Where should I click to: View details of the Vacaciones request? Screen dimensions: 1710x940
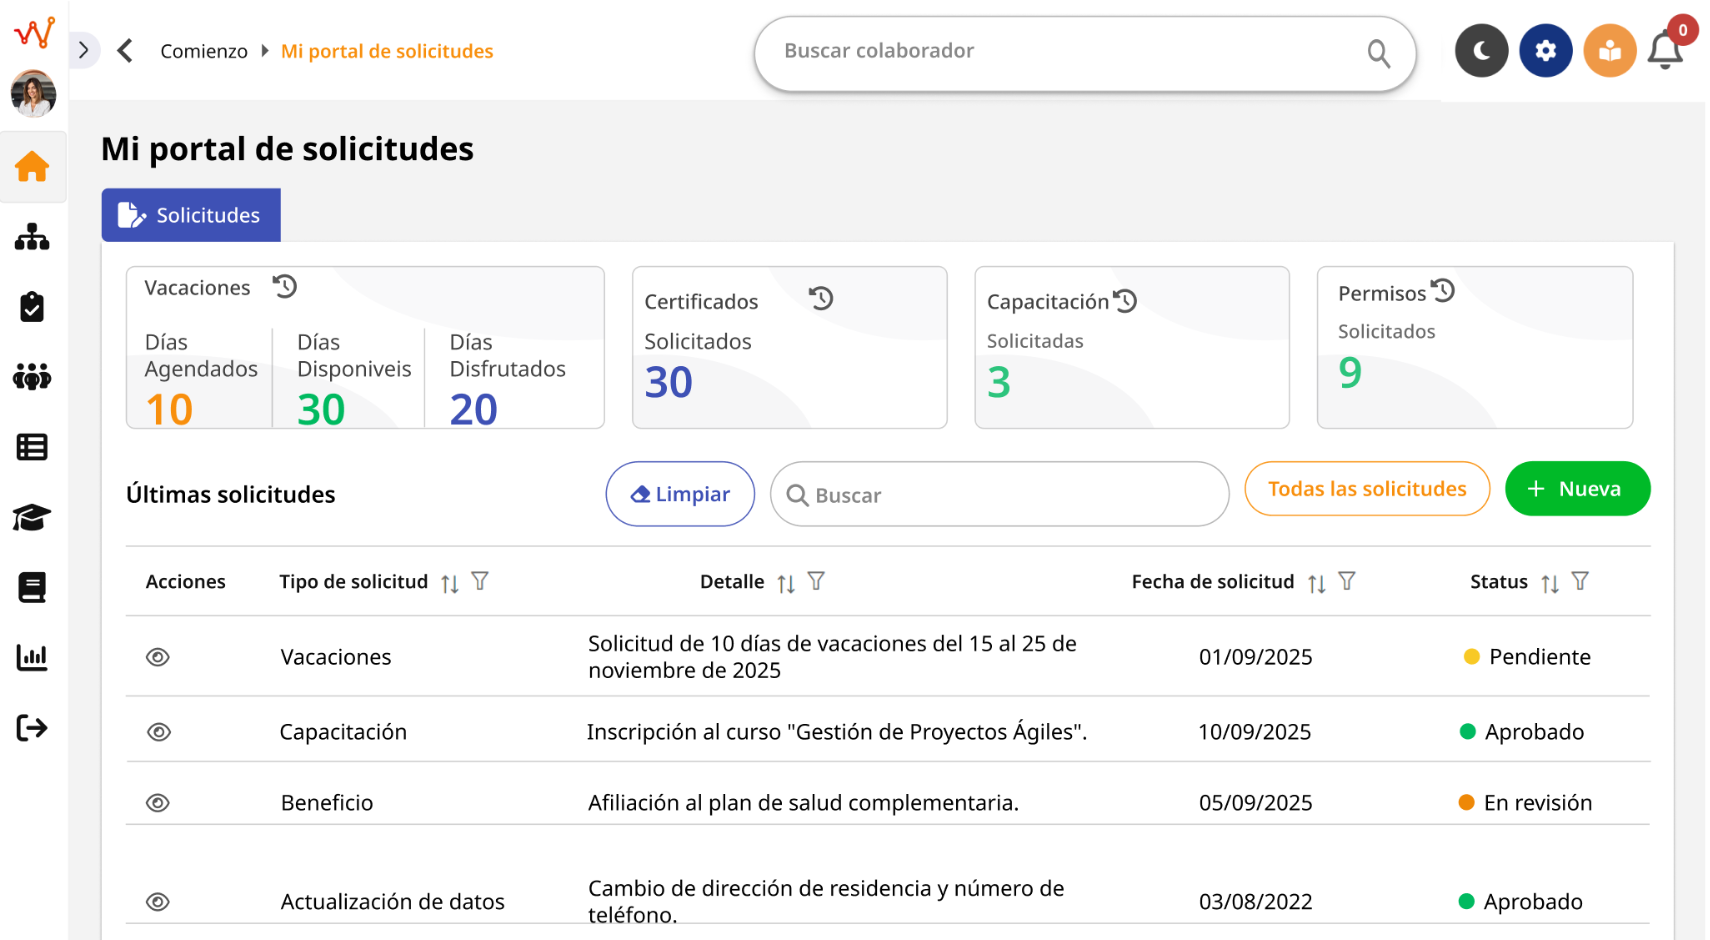click(x=158, y=657)
